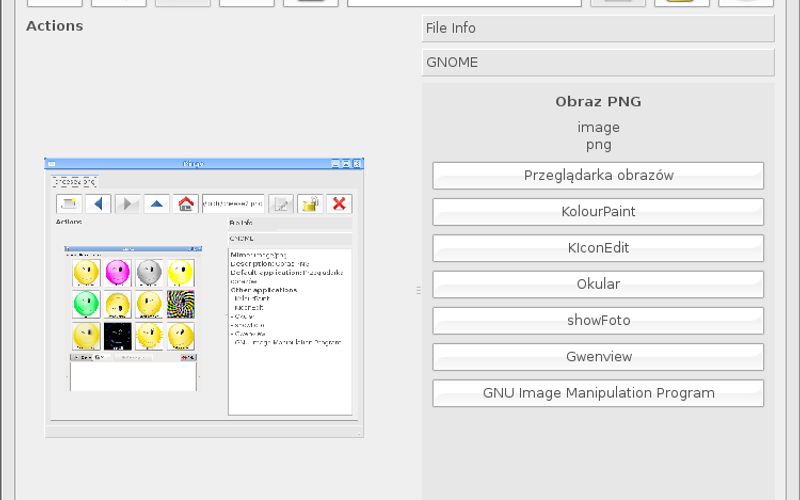Click the Back arrow toolbar button
The width and height of the screenshot is (800, 500).
pyautogui.click(x=119, y=3)
